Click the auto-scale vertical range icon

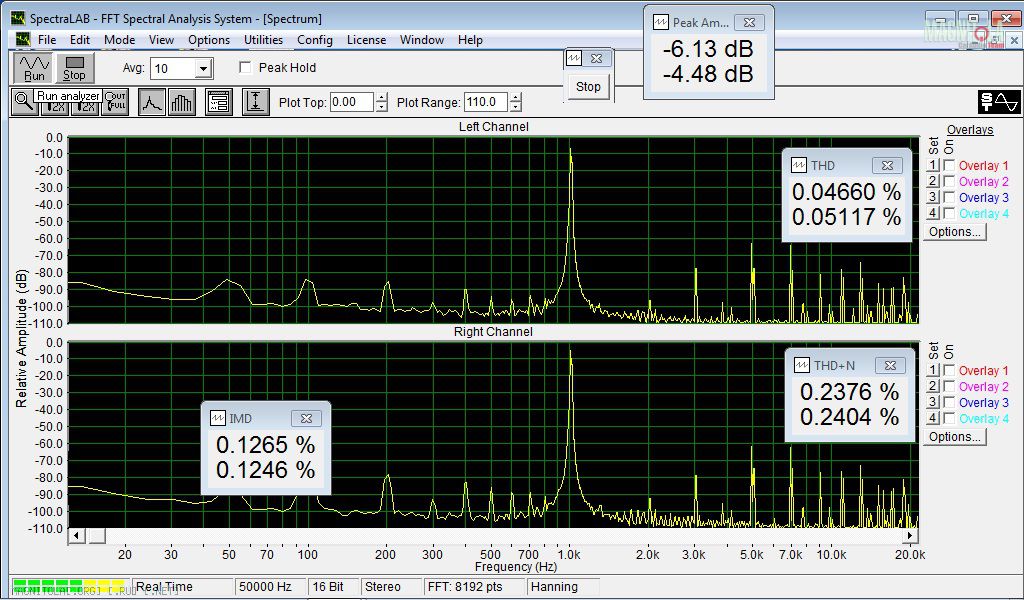tap(256, 102)
